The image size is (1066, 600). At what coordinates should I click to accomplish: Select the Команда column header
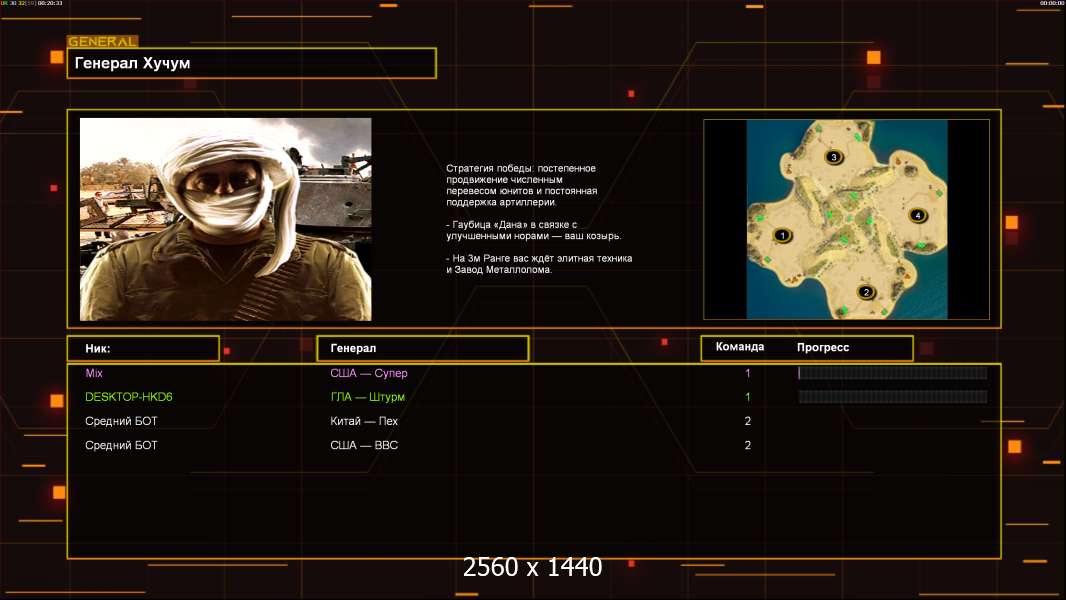pyautogui.click(x=740, y=347)
